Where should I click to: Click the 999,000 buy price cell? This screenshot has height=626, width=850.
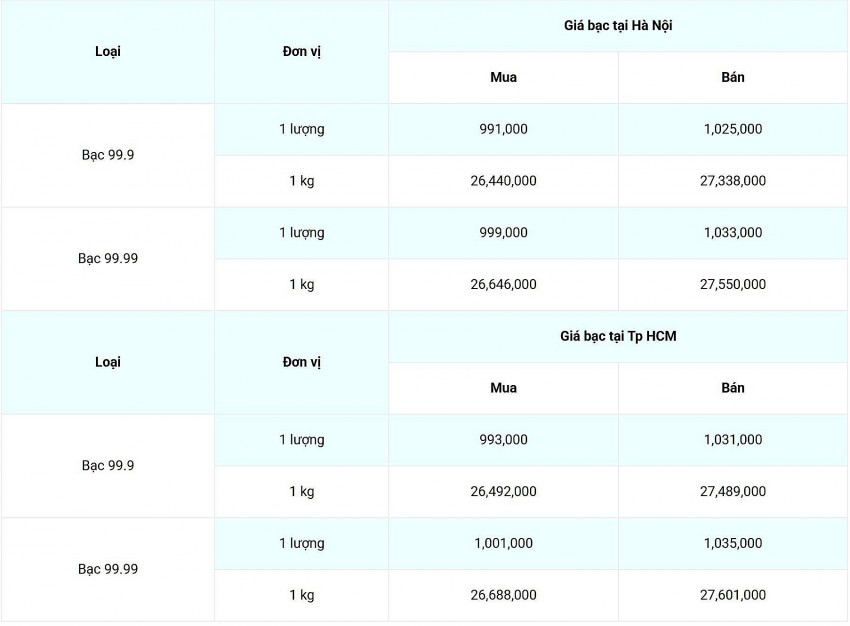pos(503,233)
